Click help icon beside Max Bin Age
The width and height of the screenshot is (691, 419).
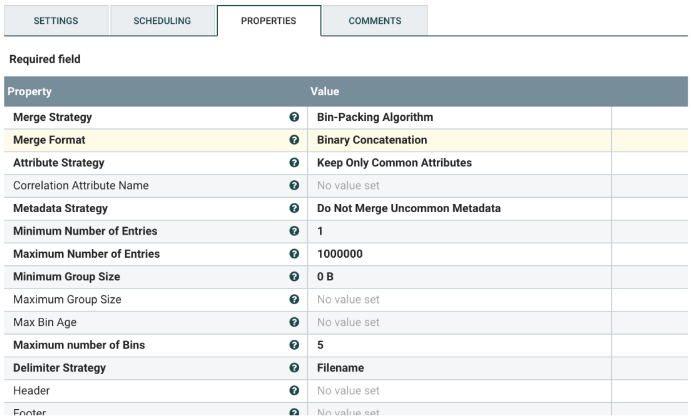click(294, 322)
